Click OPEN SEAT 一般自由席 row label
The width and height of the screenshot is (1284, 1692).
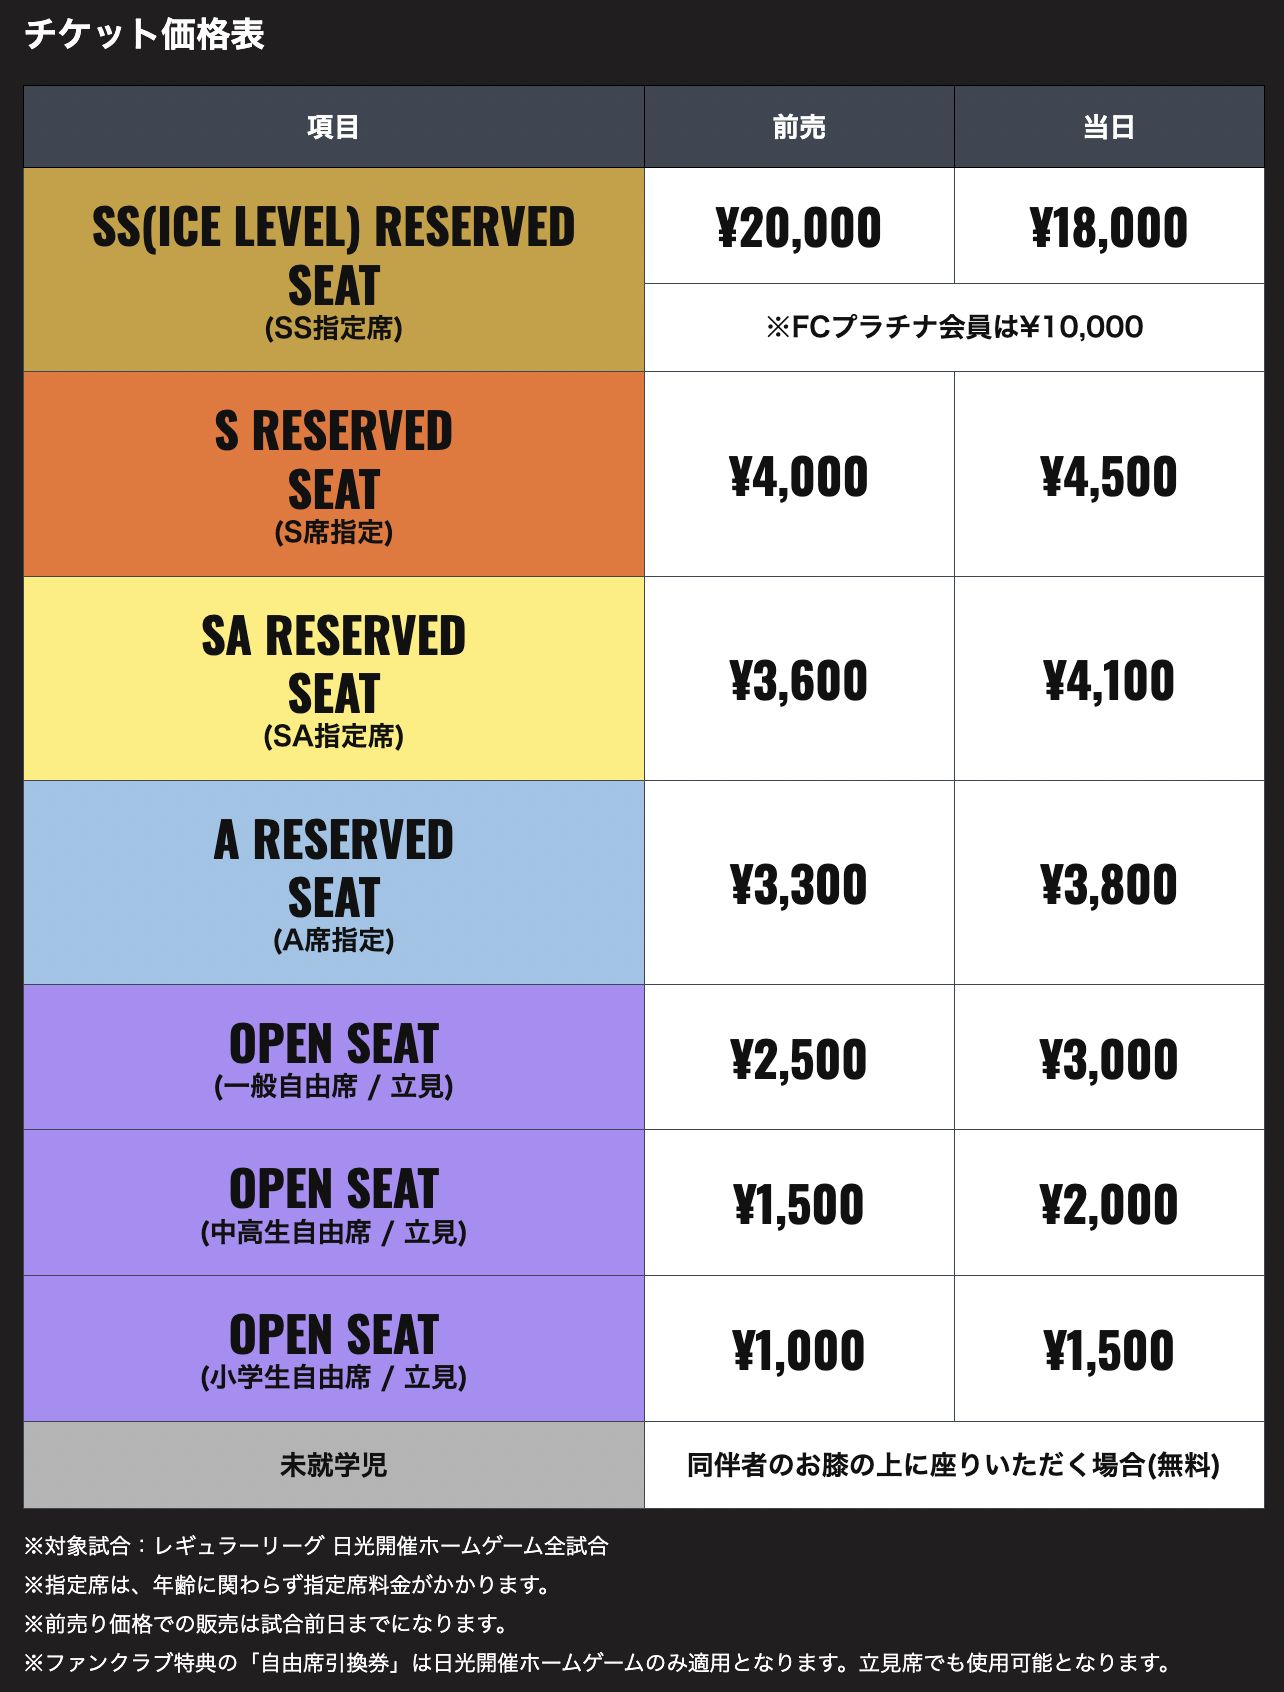334,1058
